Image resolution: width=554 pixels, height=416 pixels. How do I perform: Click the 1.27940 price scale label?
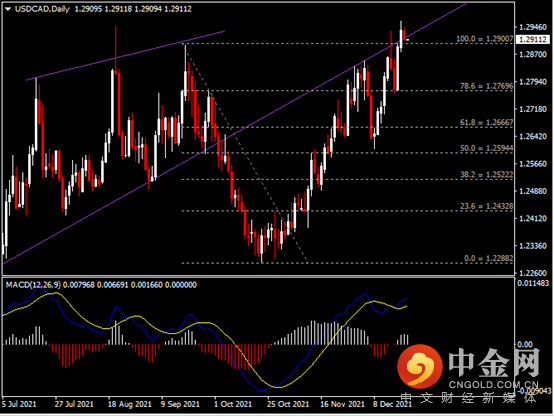(533, 82)
